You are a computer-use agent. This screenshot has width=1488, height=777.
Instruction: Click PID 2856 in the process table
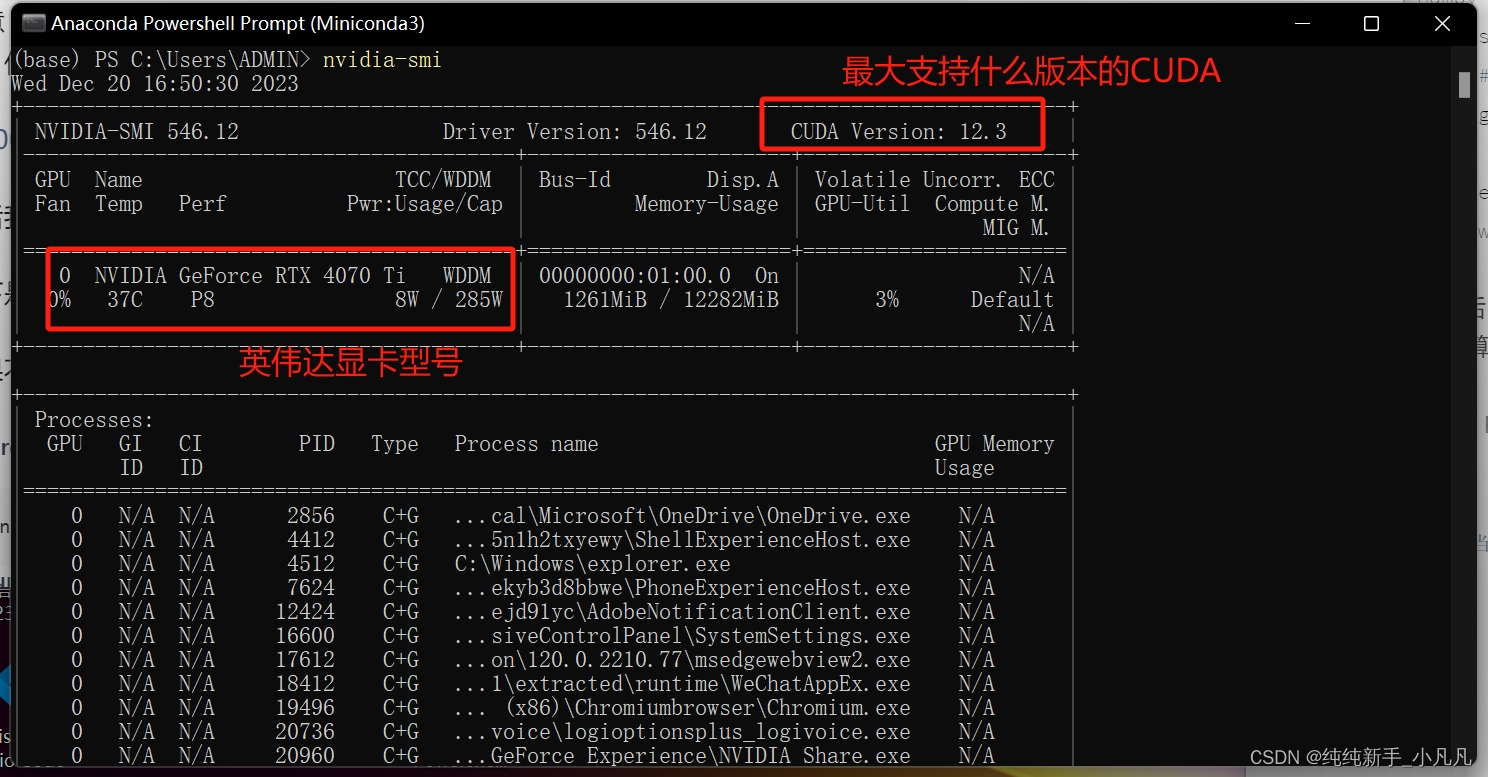pos(311,516)
